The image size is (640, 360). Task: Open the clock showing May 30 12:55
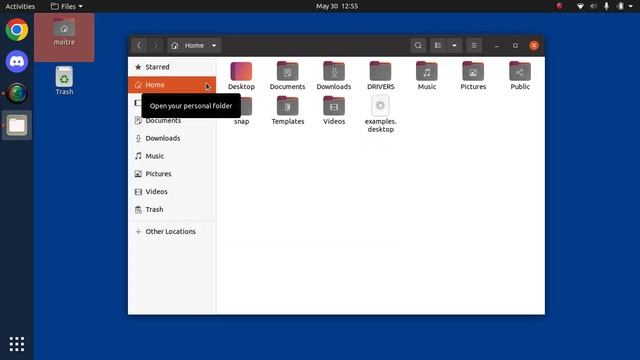[x=337, y=6]
